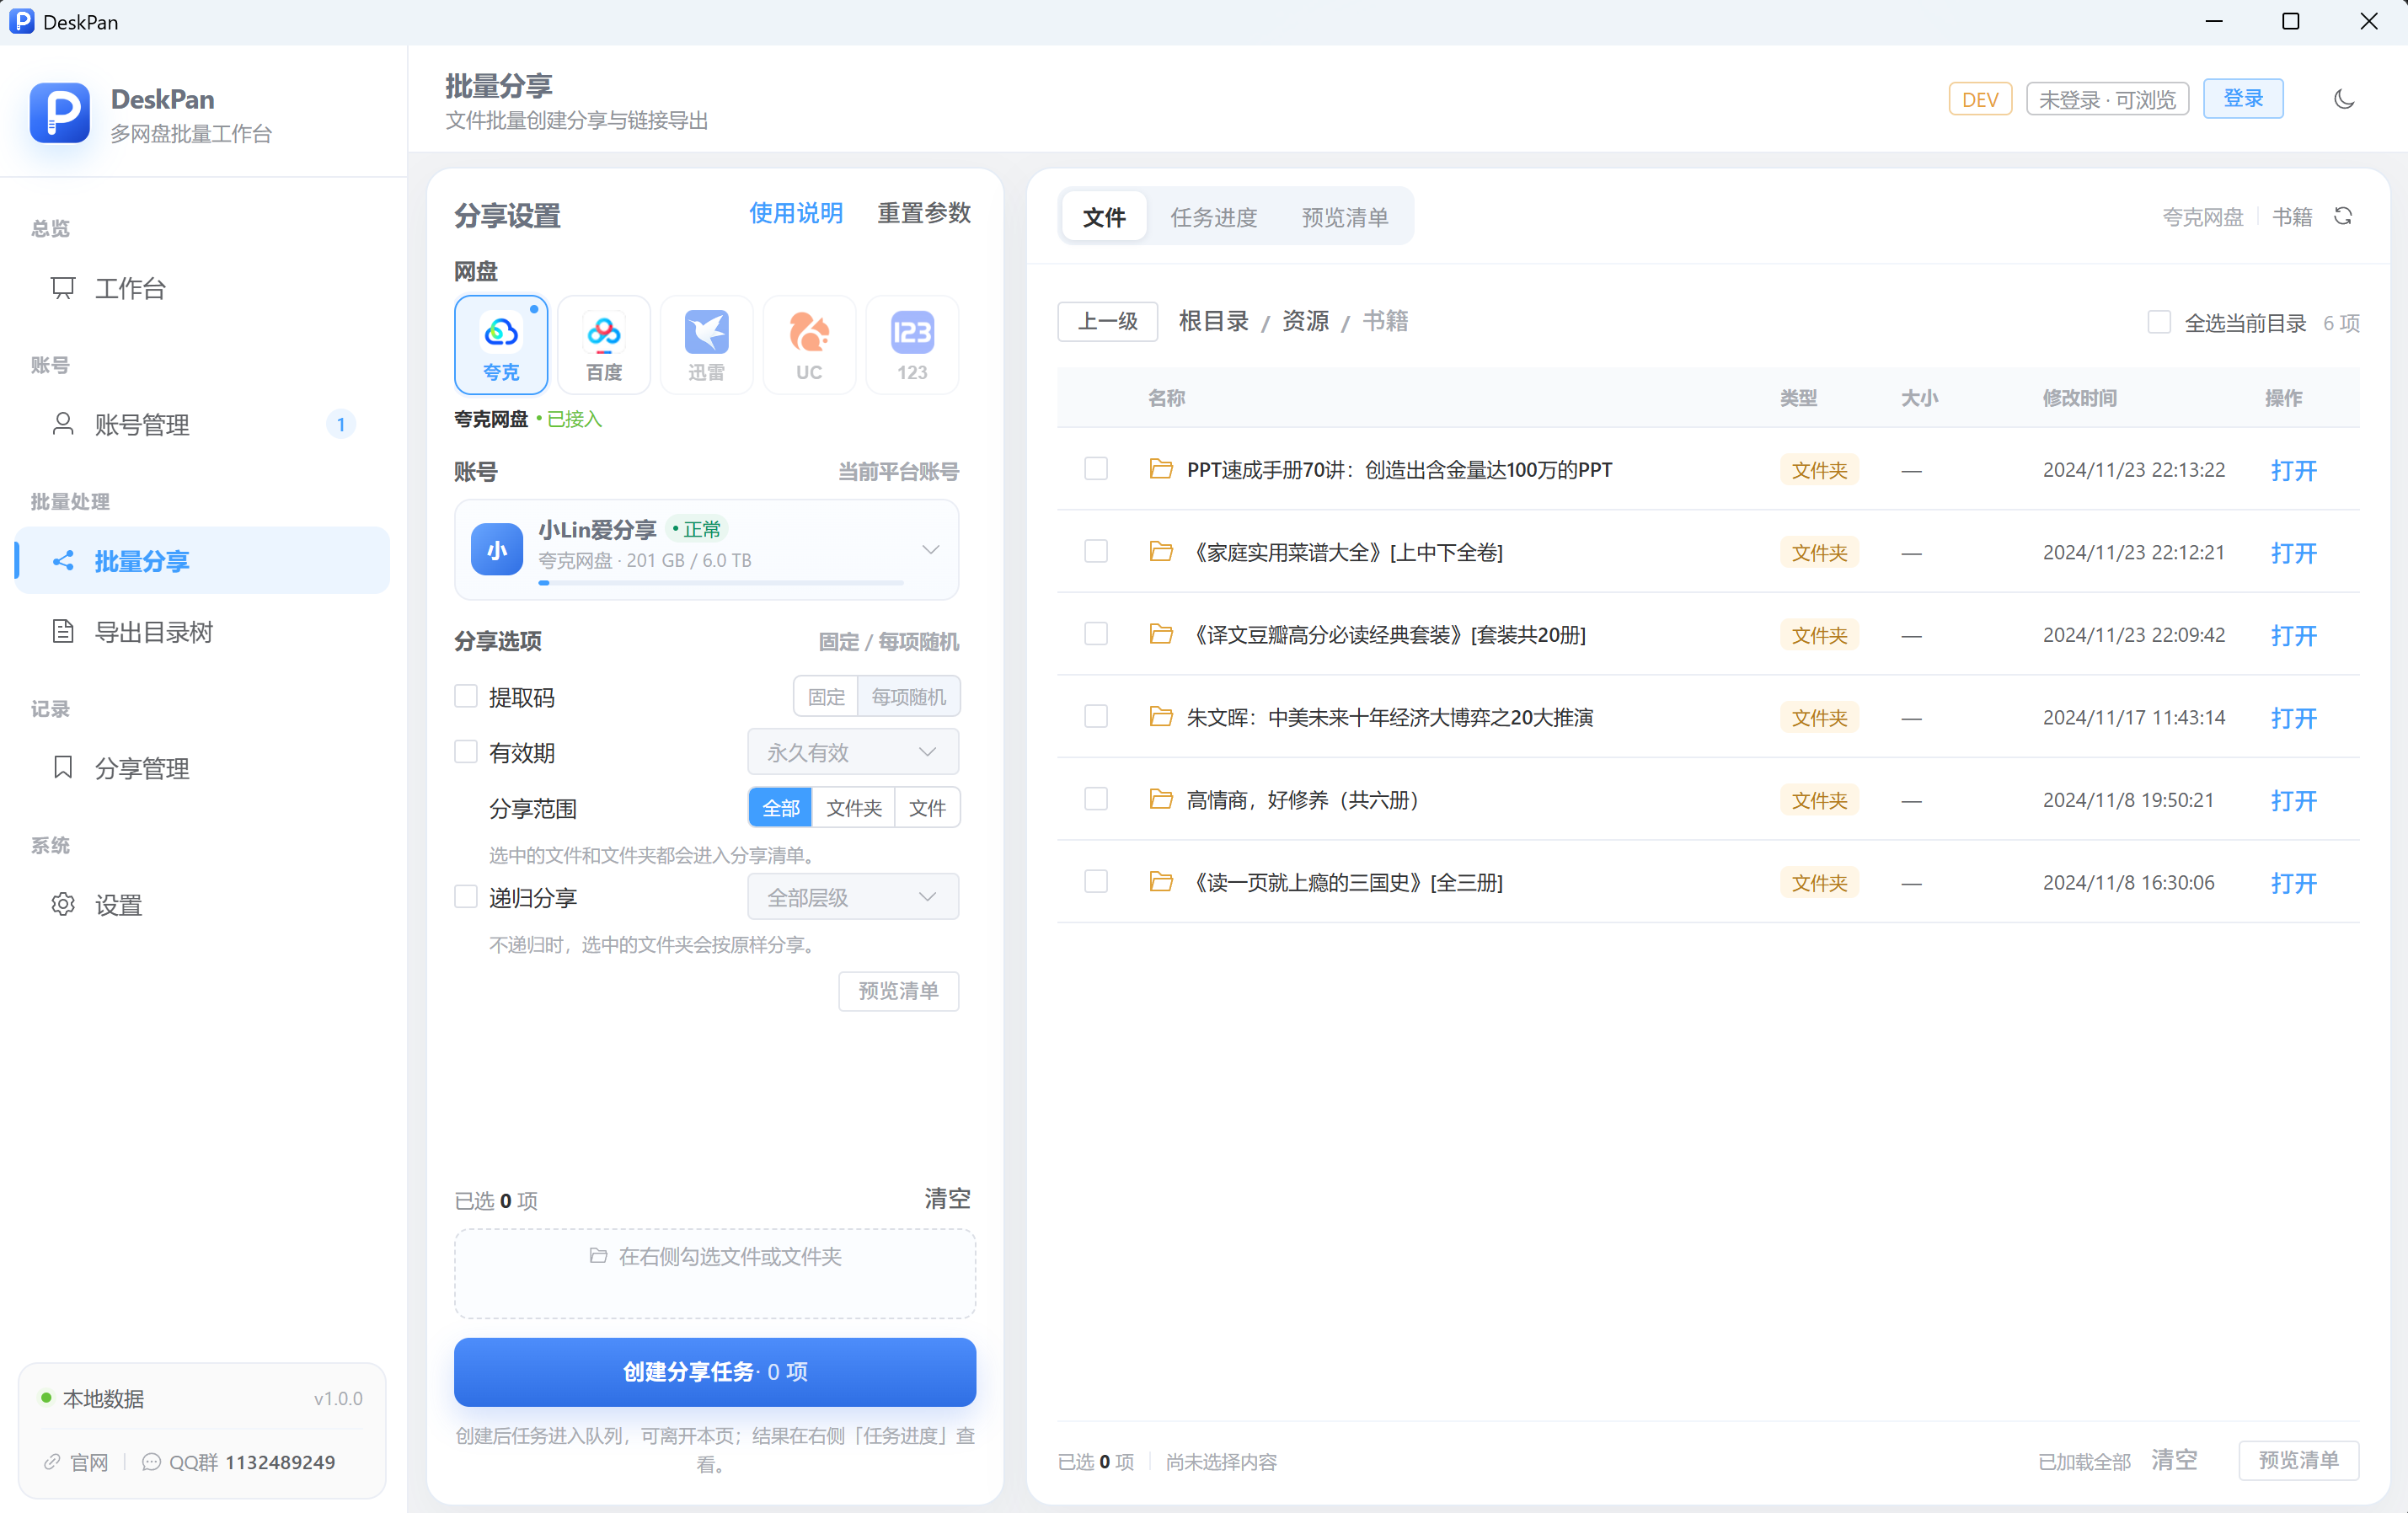Check 全选当前目录 checkbox
Image resolution: width=2408 pixels, height=1513 pixels.
click(x=2159, y=322)
